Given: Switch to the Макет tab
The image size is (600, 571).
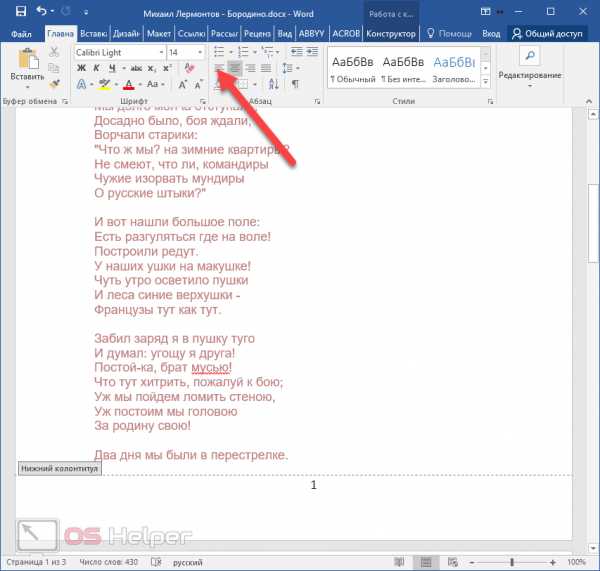Looking at the screenshot, I should tap(159, 34).
